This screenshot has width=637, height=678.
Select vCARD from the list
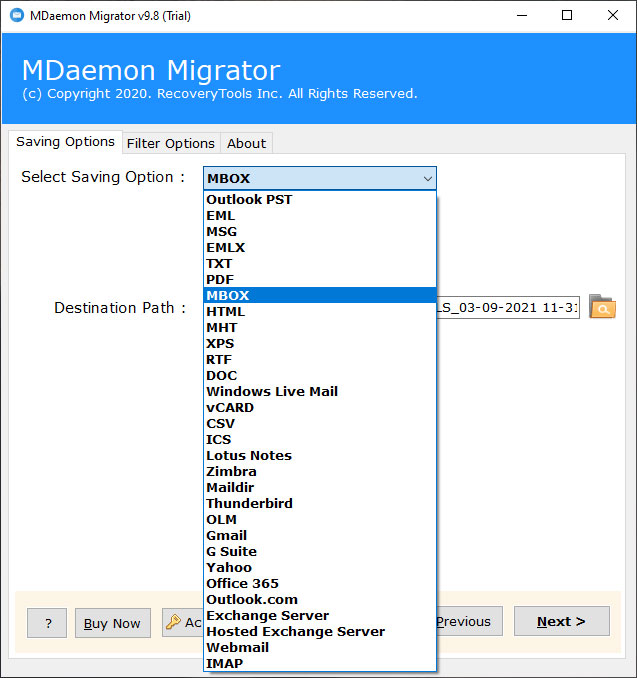pos(320,407)
